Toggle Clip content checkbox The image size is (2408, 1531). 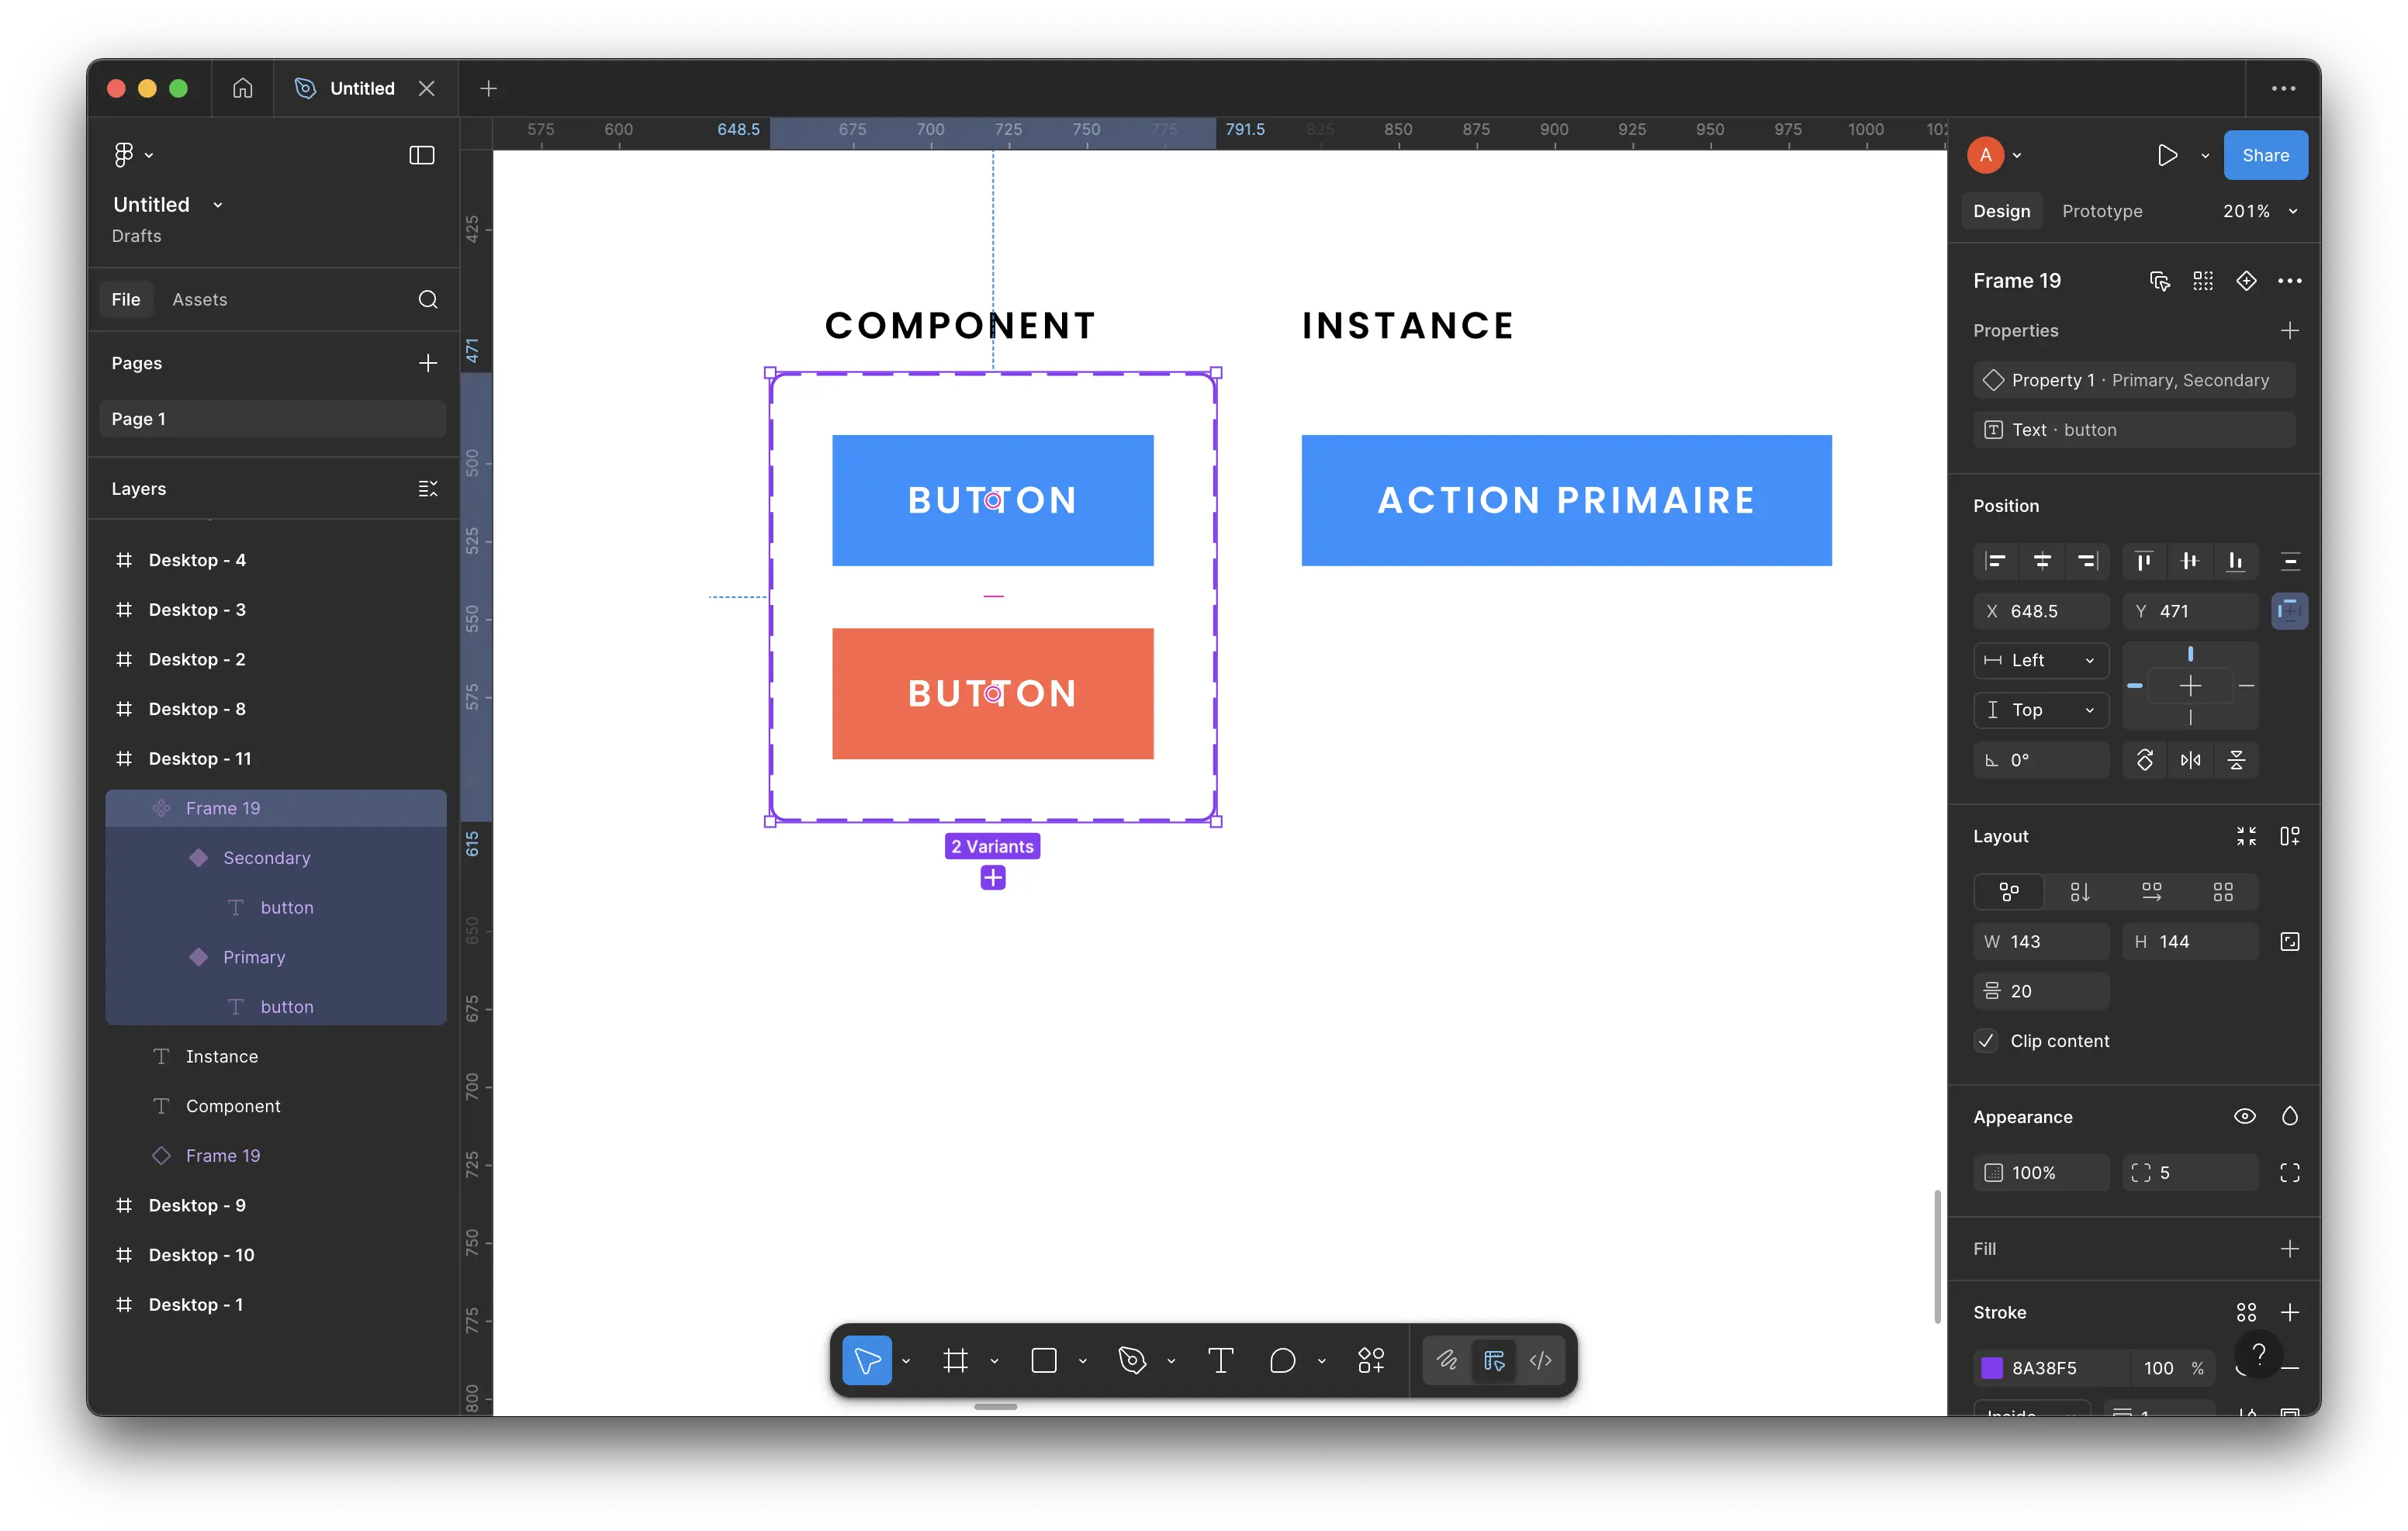[x=1986, y=1041]
